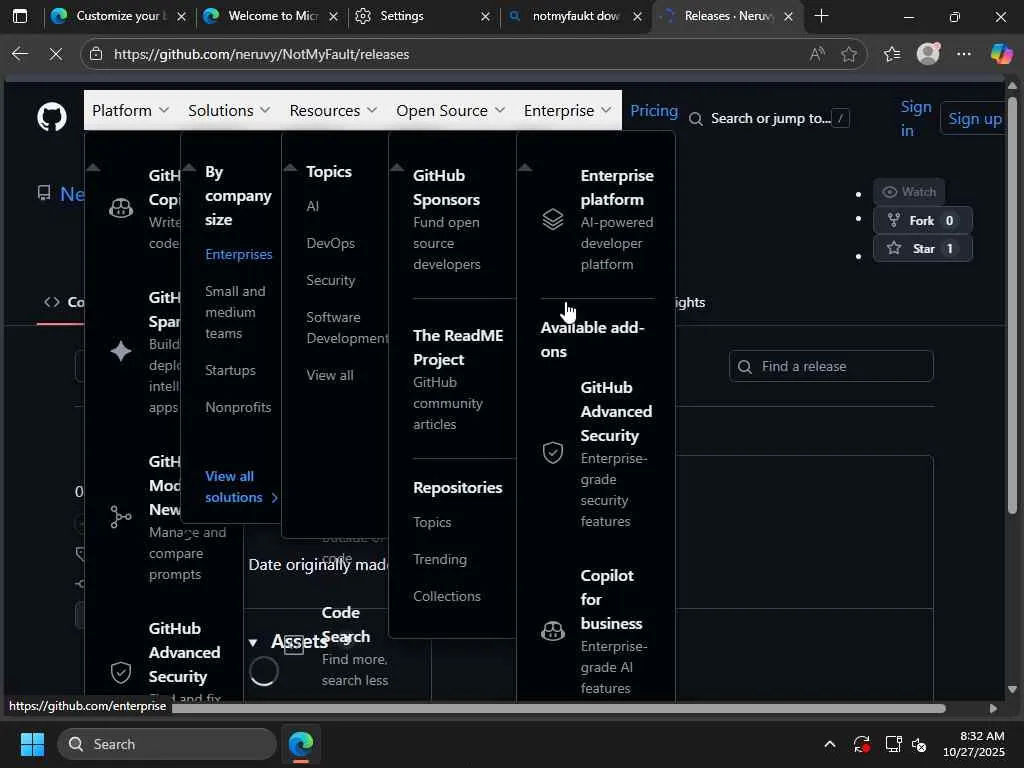Click the Spark sparkle icon in Platform menu
1024x768 pixels.
pos(121,351)
